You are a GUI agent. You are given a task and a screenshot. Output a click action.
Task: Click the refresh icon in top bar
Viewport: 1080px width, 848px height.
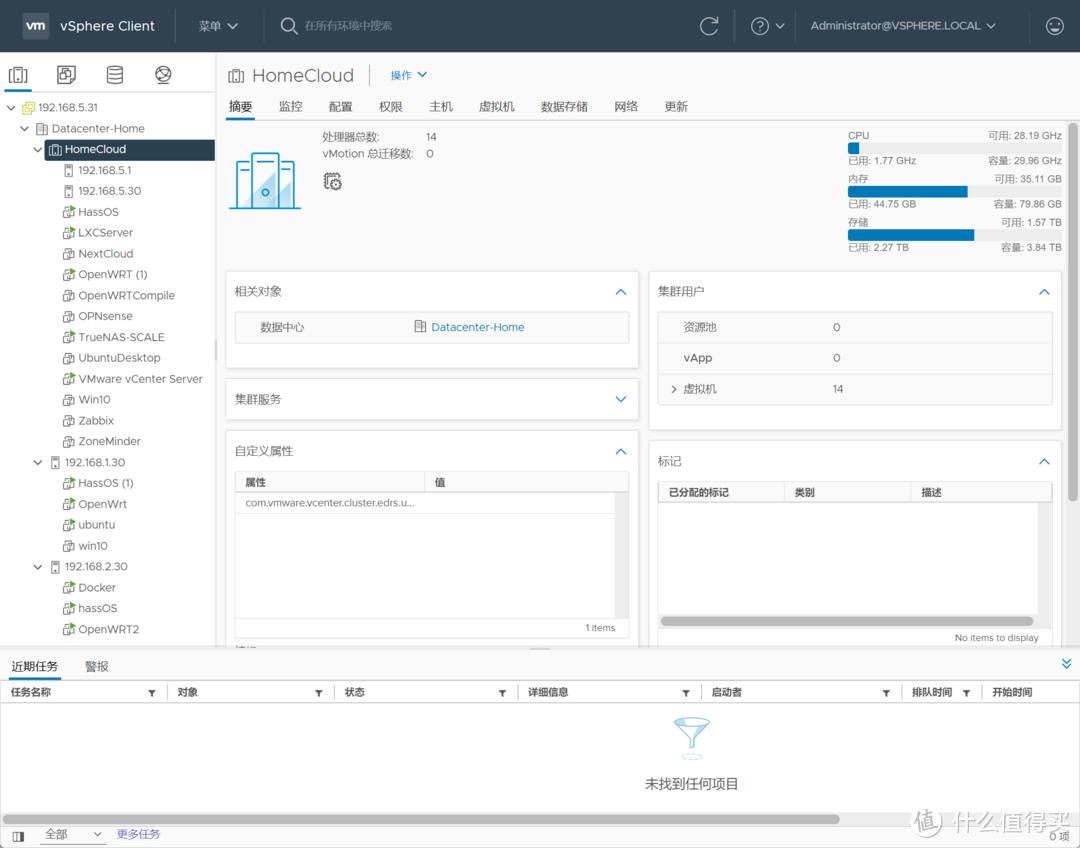point(709,26)
